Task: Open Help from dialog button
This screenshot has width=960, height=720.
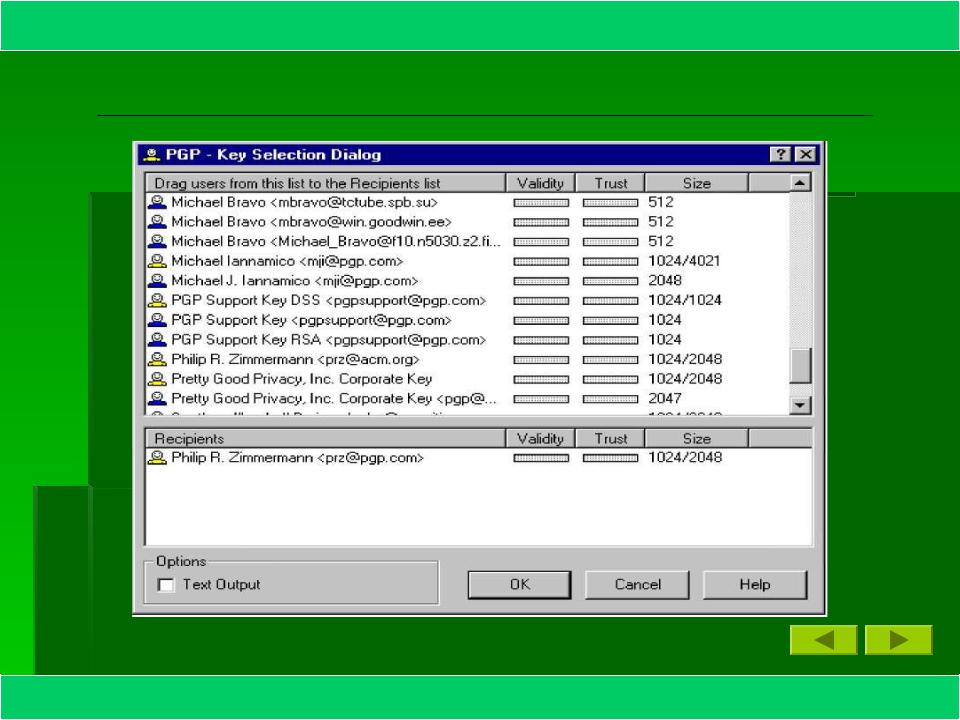Action: tap(755, 585)
